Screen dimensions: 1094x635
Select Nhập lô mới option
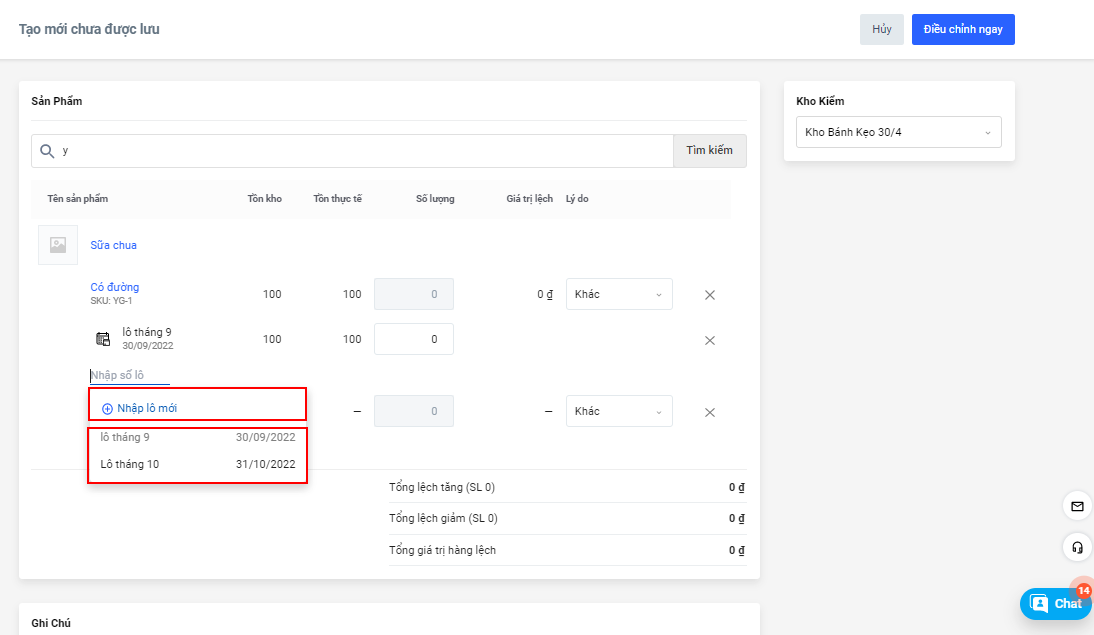pyautogui.click(x=147, y=408)
